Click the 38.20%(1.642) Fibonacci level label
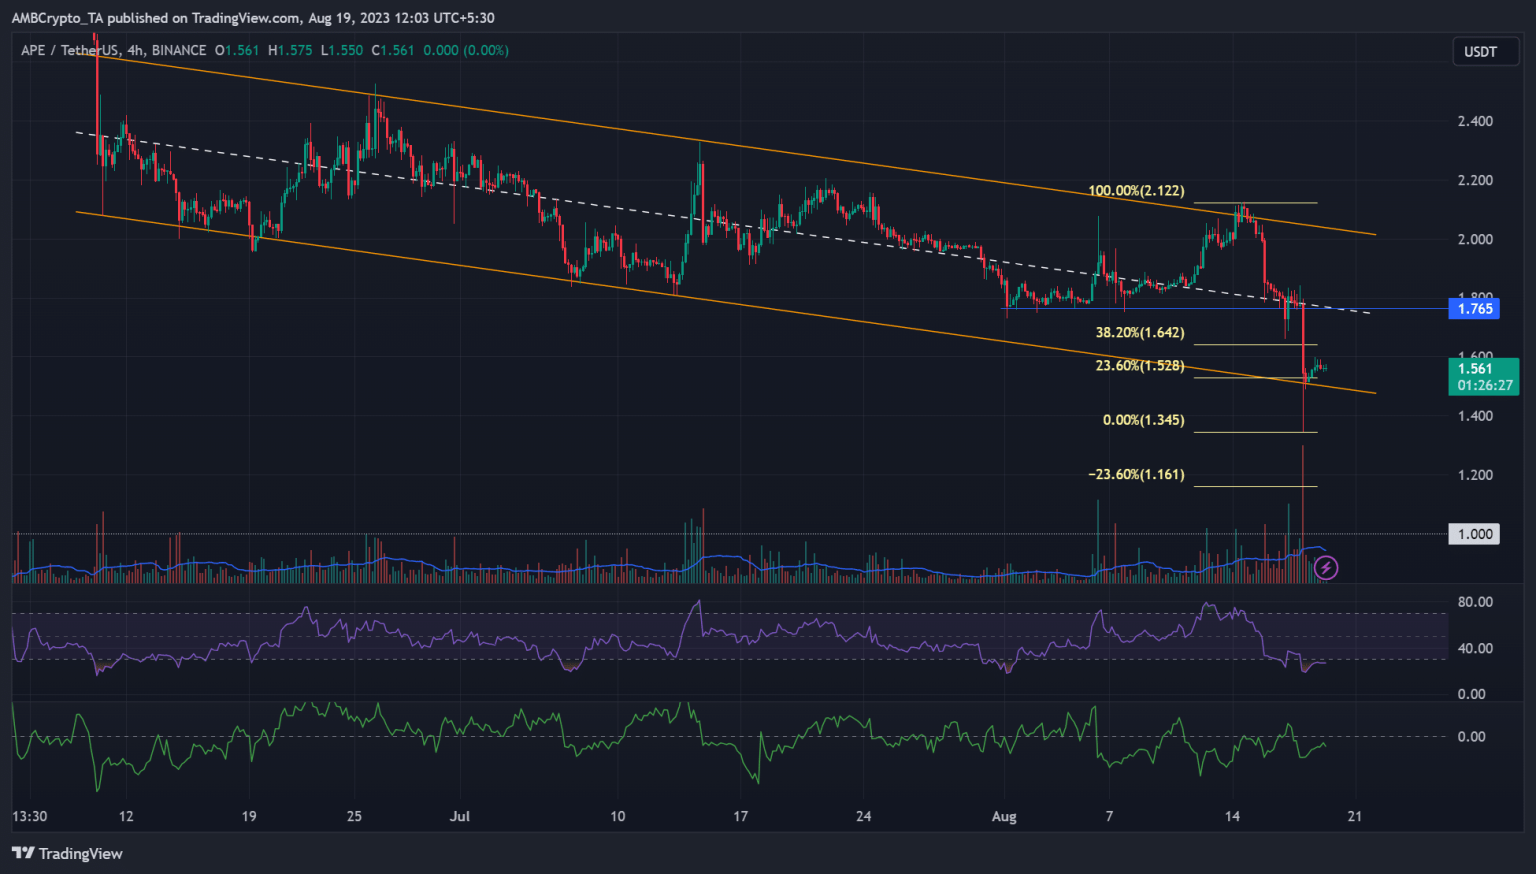Screen dimensions: 1536x874 coord(1140,332)
